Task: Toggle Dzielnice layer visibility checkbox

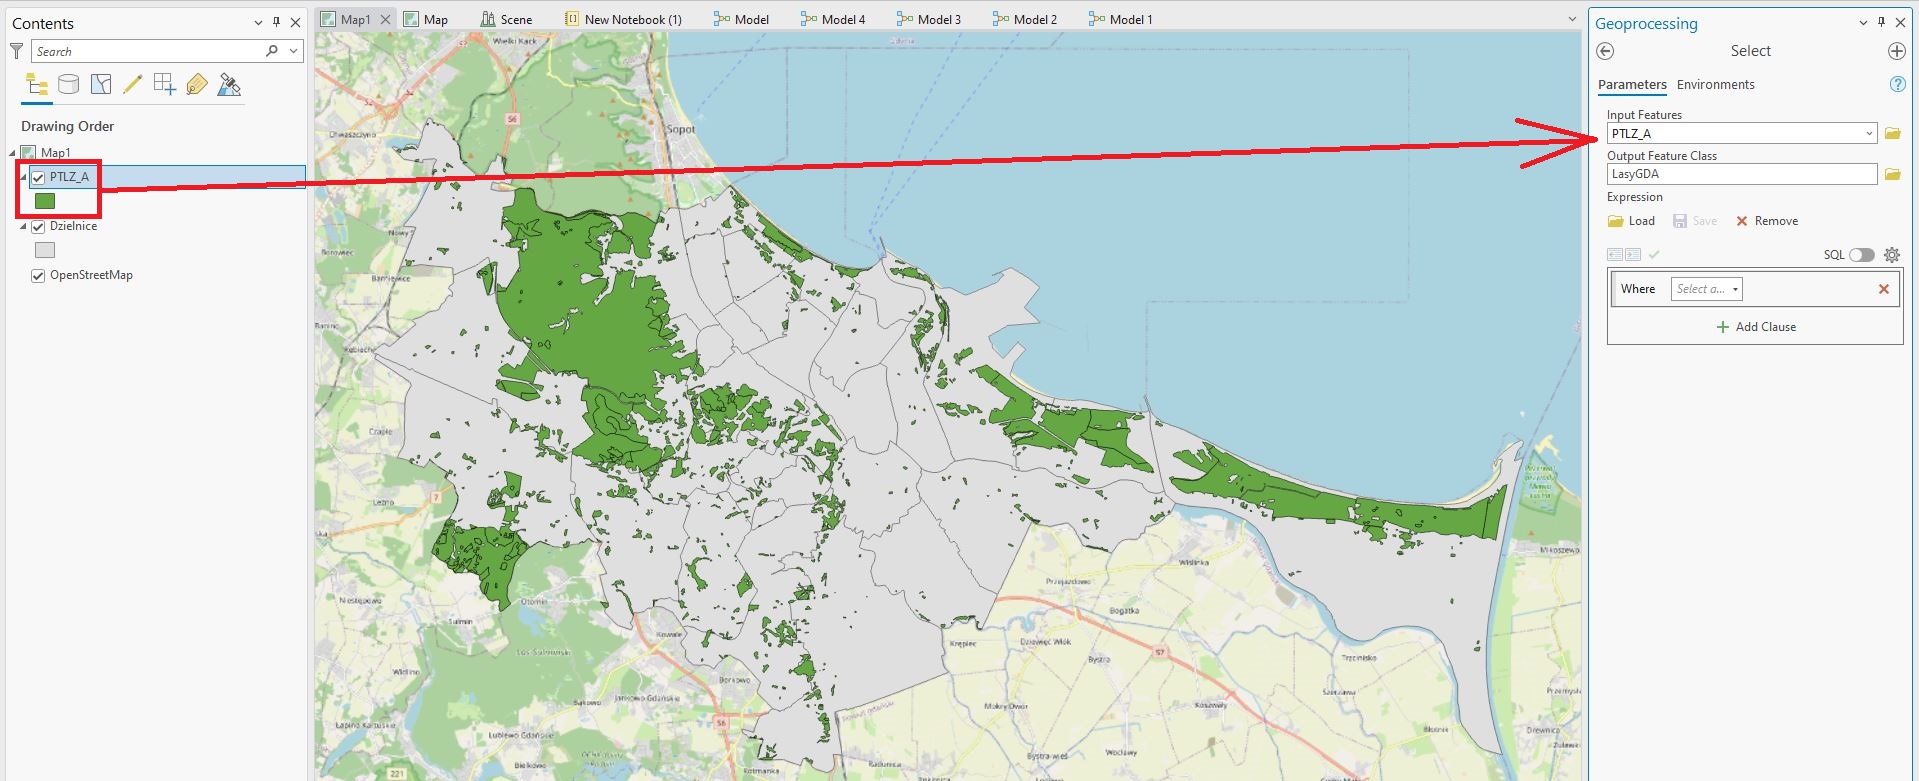Action: pyautogui.click(x=38, y=227)
